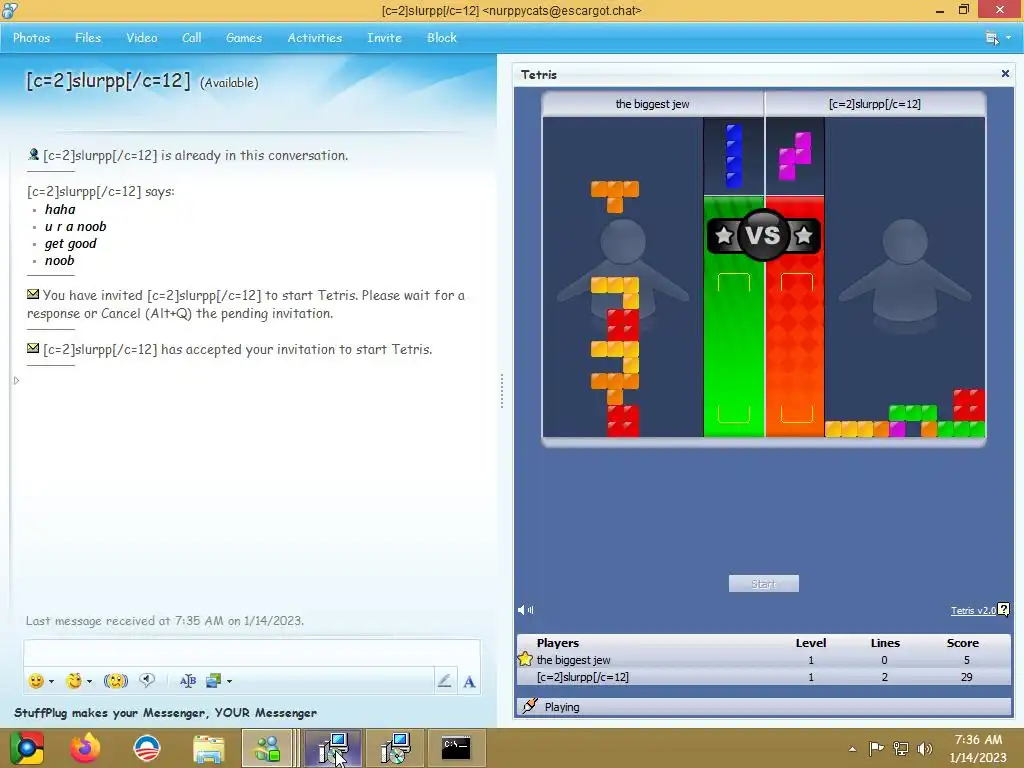This screenshot has height=768, width=1024.
Task: Open the highlighted taskbar window with two-monitors icon
Action: point(333,748)
